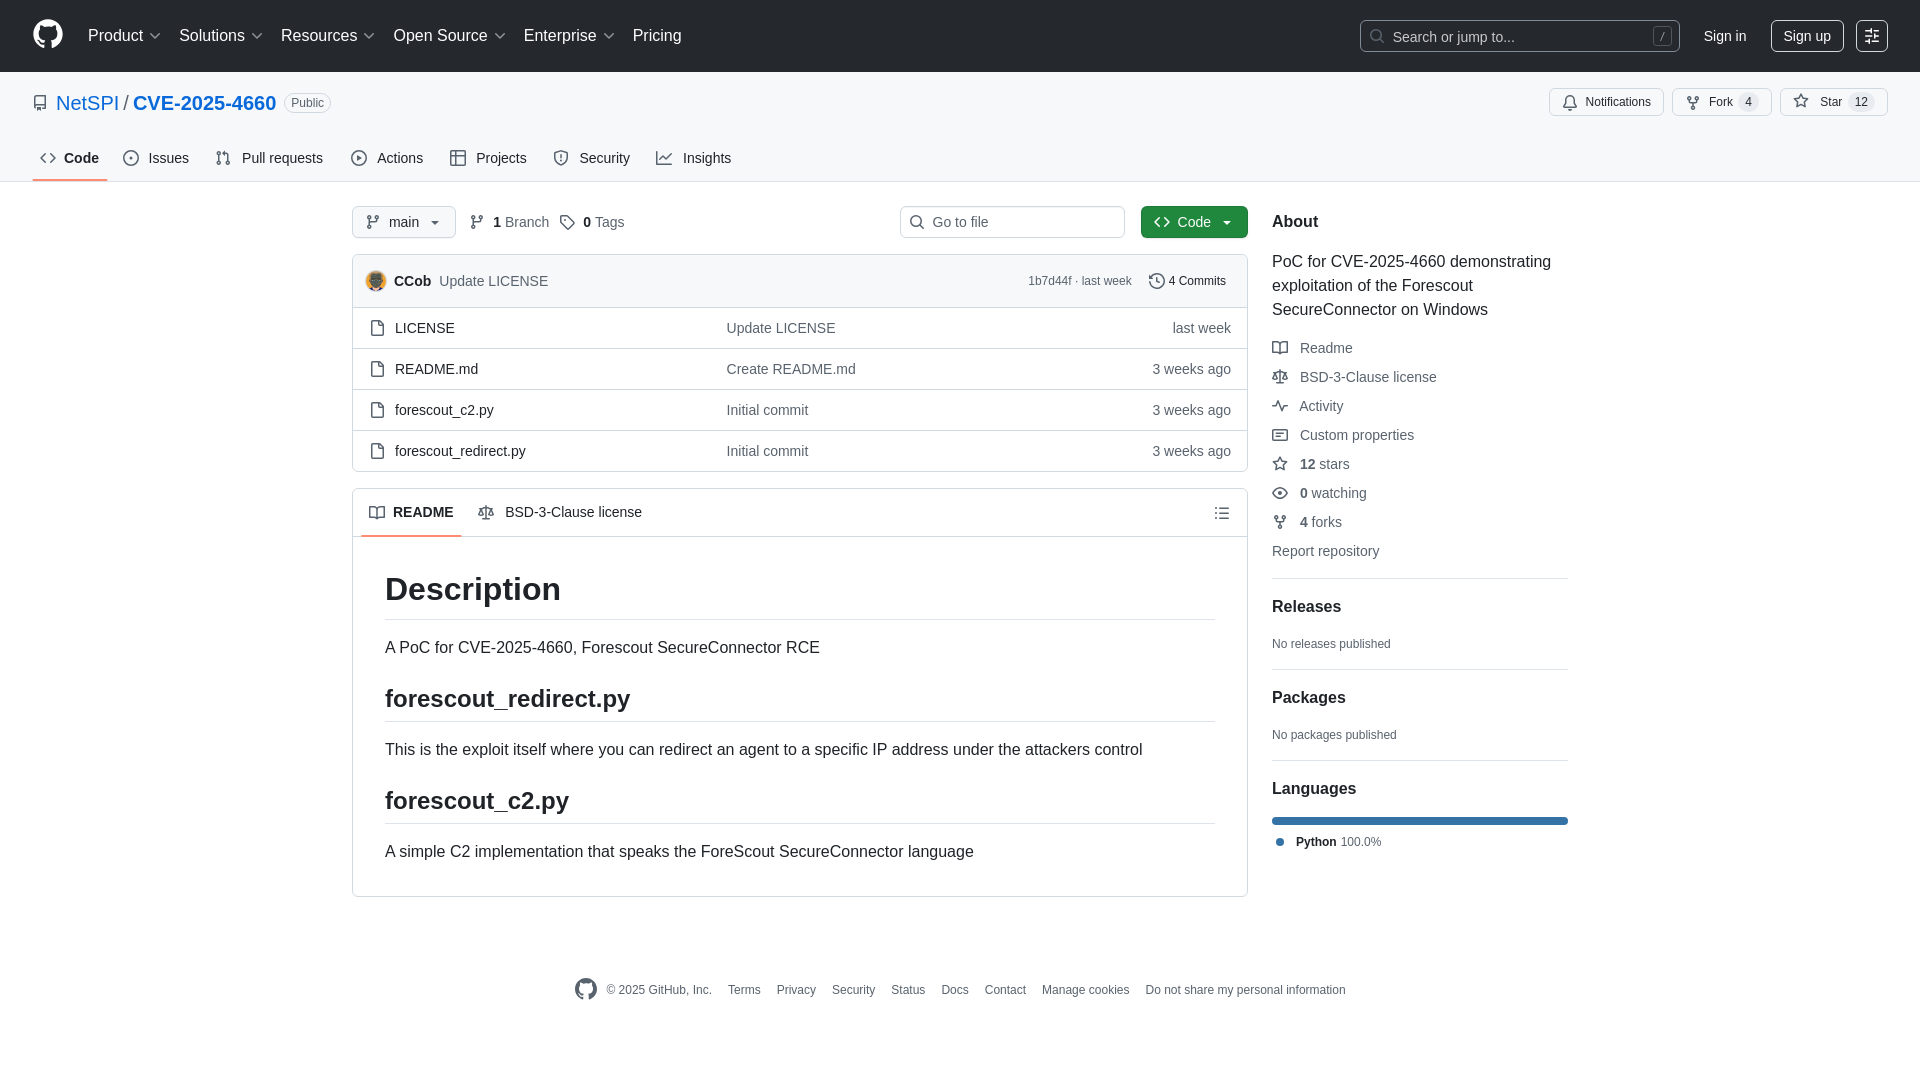
Task: Click the pulse icon beside Activity
Action: coord(1280,406)
